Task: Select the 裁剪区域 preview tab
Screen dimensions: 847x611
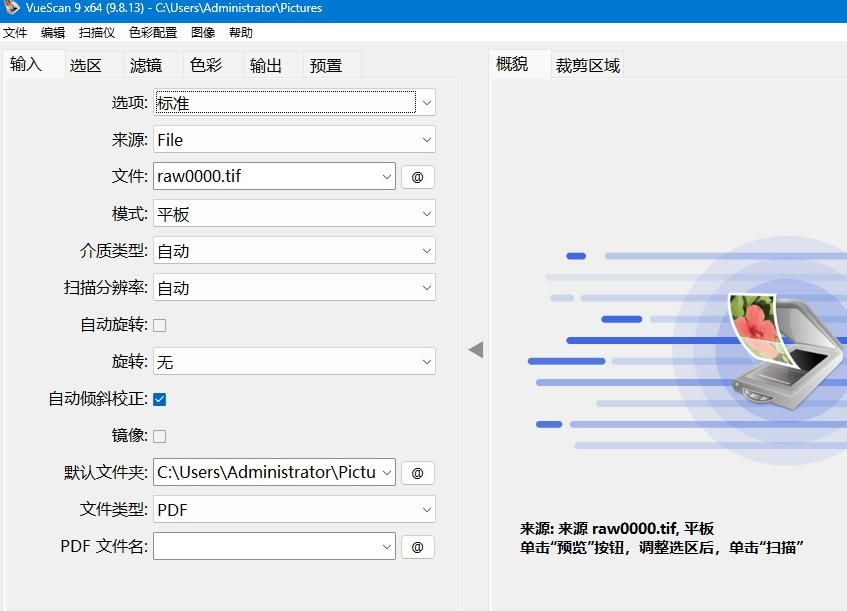Action: point(588,66)
